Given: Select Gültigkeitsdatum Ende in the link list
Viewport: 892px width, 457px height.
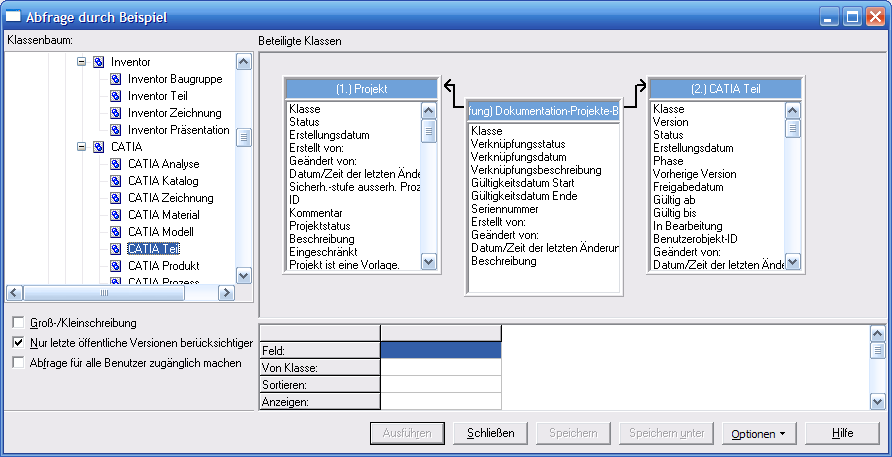Looking at the screenshot, I should click(524, 196).
